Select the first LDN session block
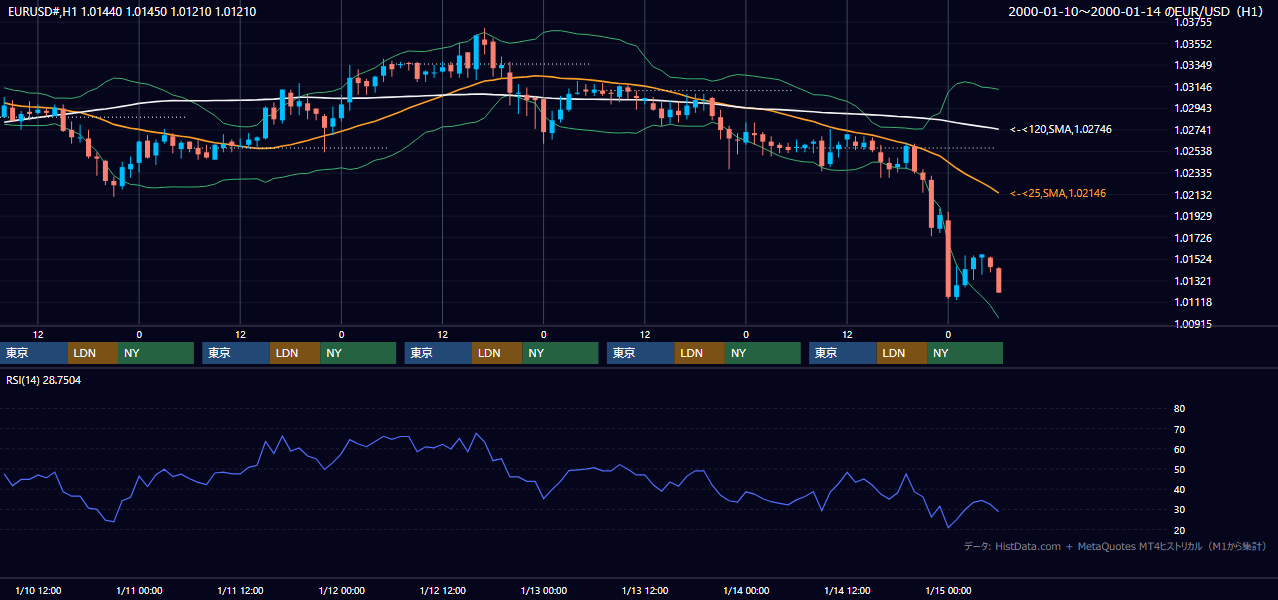Screen dimensions: 1278x600 click(x=93, y=353)
